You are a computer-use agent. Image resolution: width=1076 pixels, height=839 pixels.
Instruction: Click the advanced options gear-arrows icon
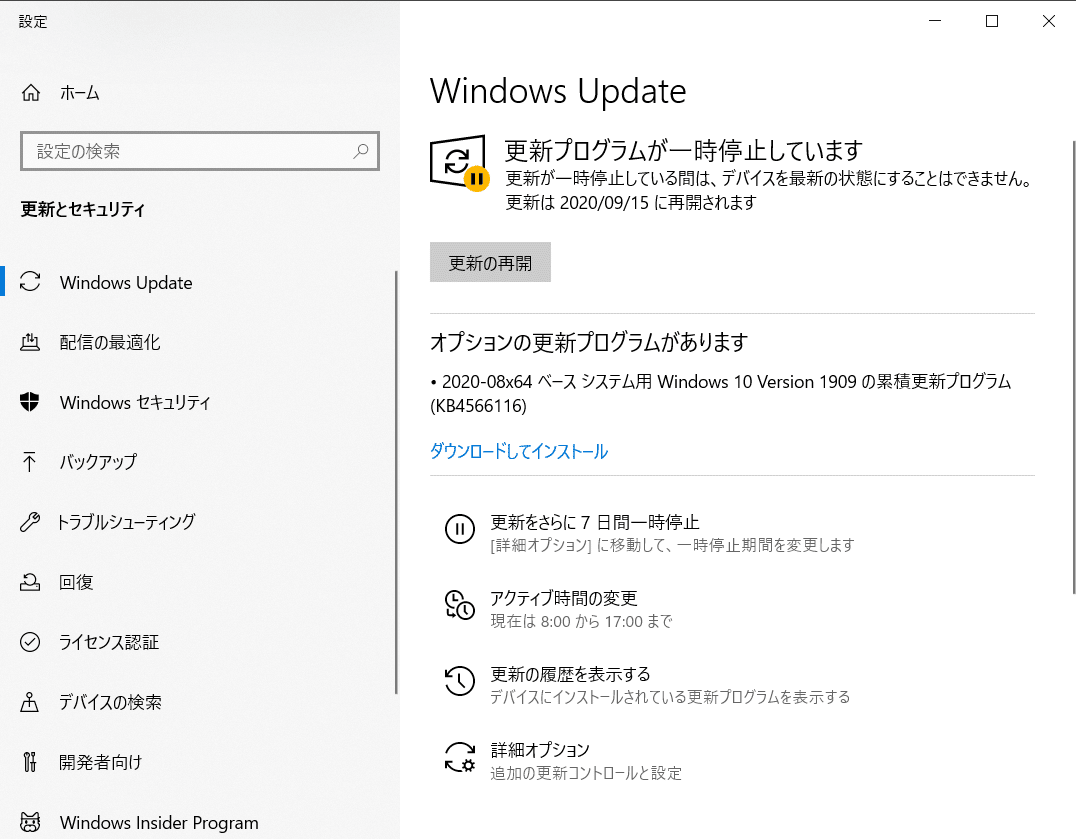pos(460,757)
